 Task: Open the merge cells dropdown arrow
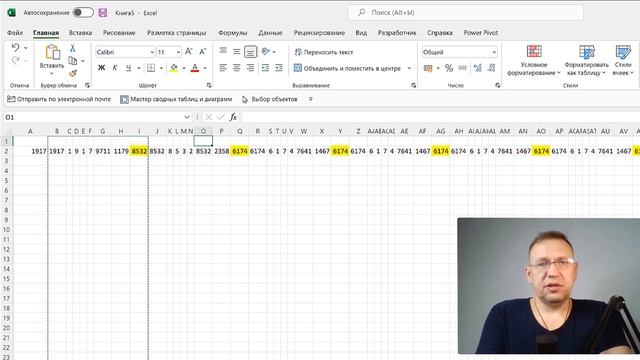click(x=409, y=68)
